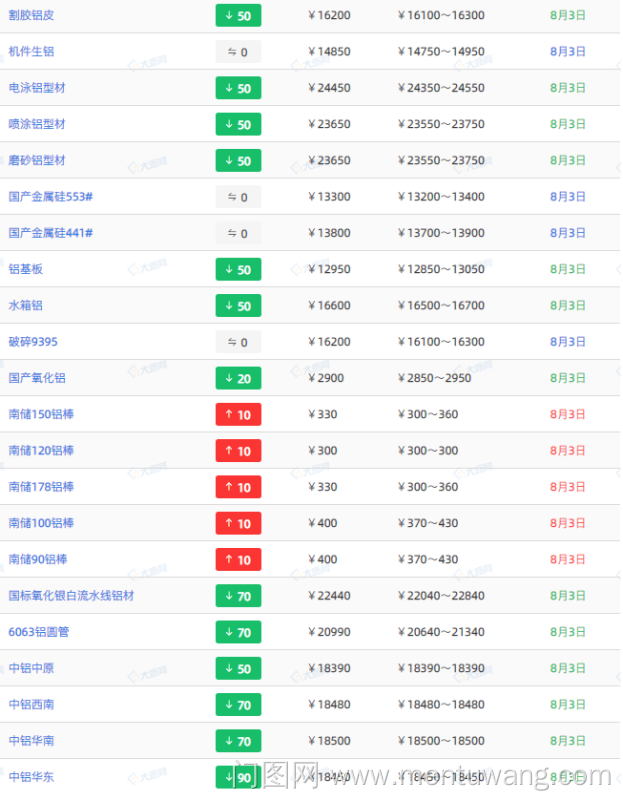Viewport: 623px width, 800px height.
Task: Click the 铝基板 product name
Action: click(26, 269)
